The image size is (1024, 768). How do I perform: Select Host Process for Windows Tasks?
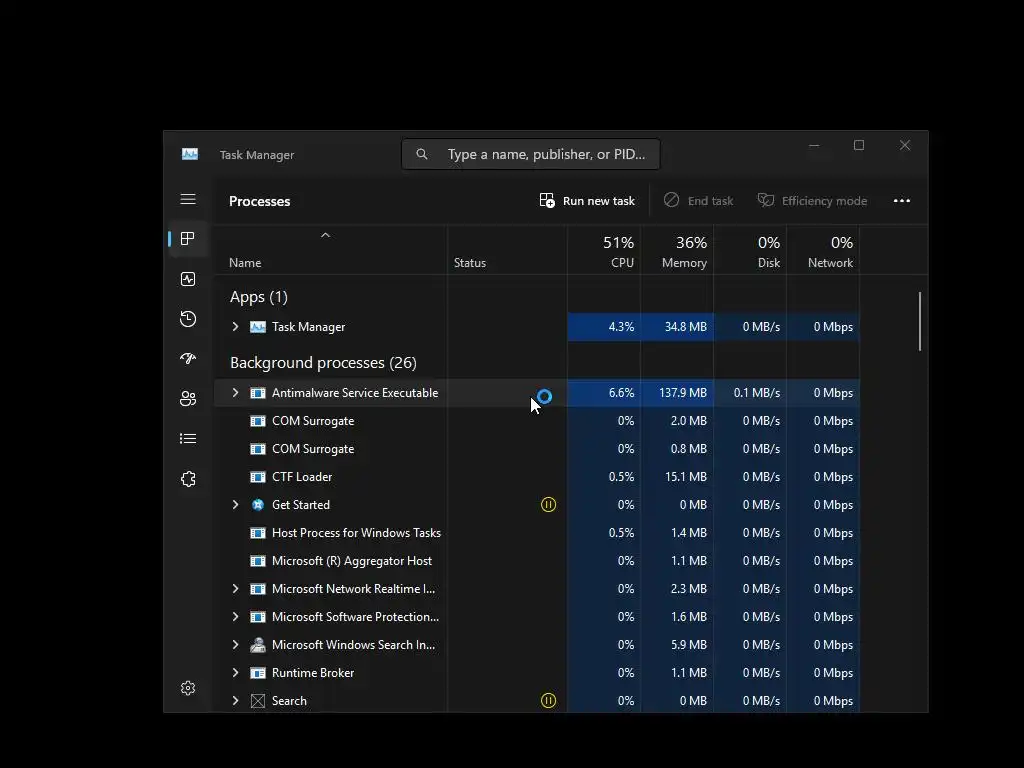537,533
